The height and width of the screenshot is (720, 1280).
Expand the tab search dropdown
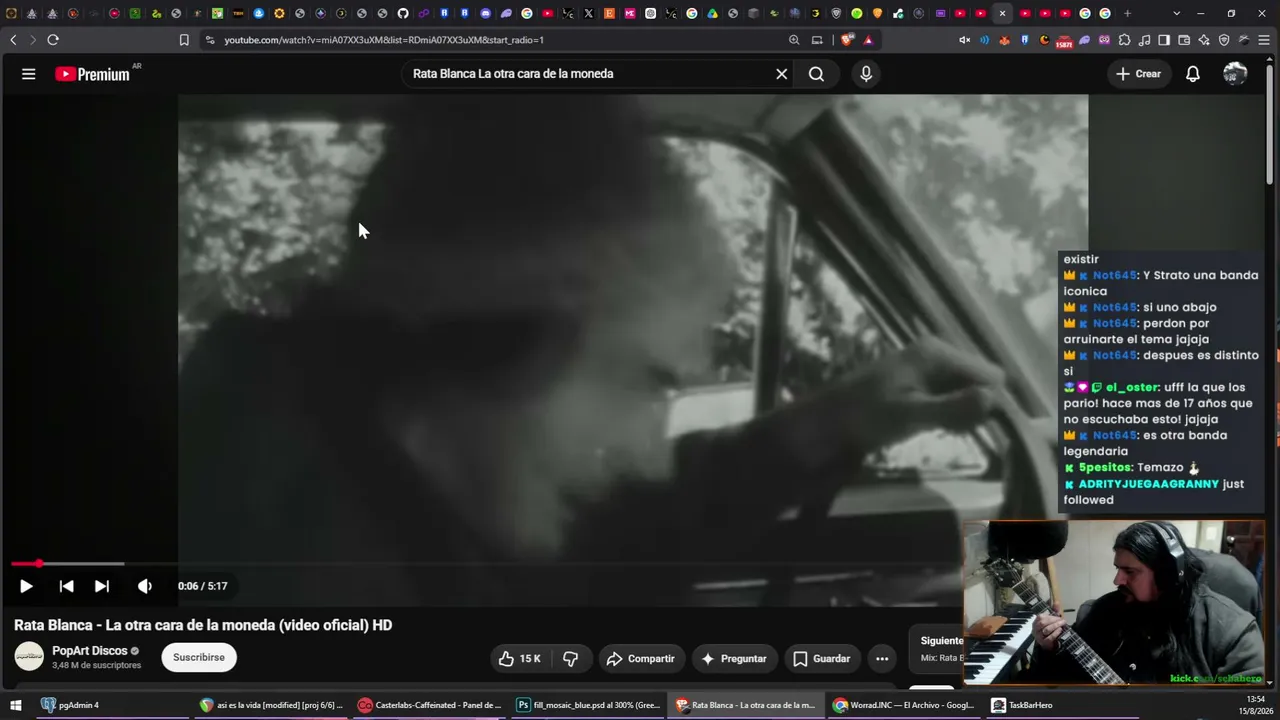[1176, 13]
